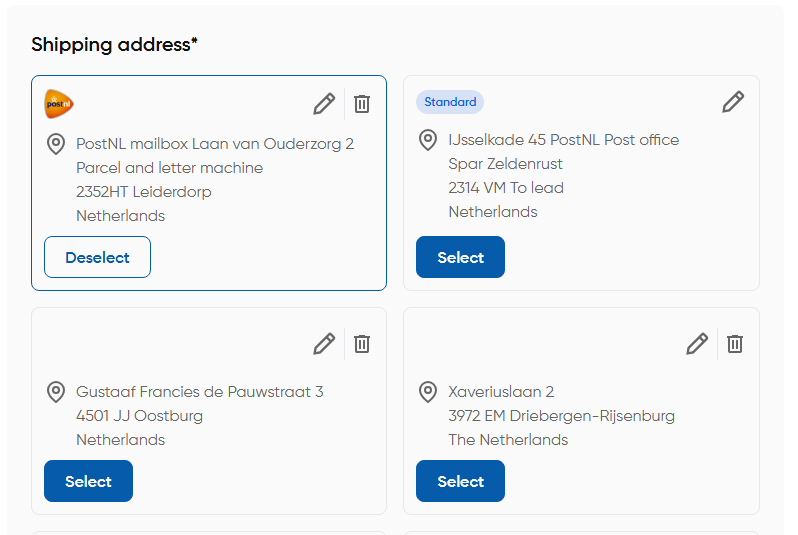The height and width of the screenshot is (535, 798).
Task: Edit the Xaveriuslaan 2 address
Action: [x=697, y=344]
